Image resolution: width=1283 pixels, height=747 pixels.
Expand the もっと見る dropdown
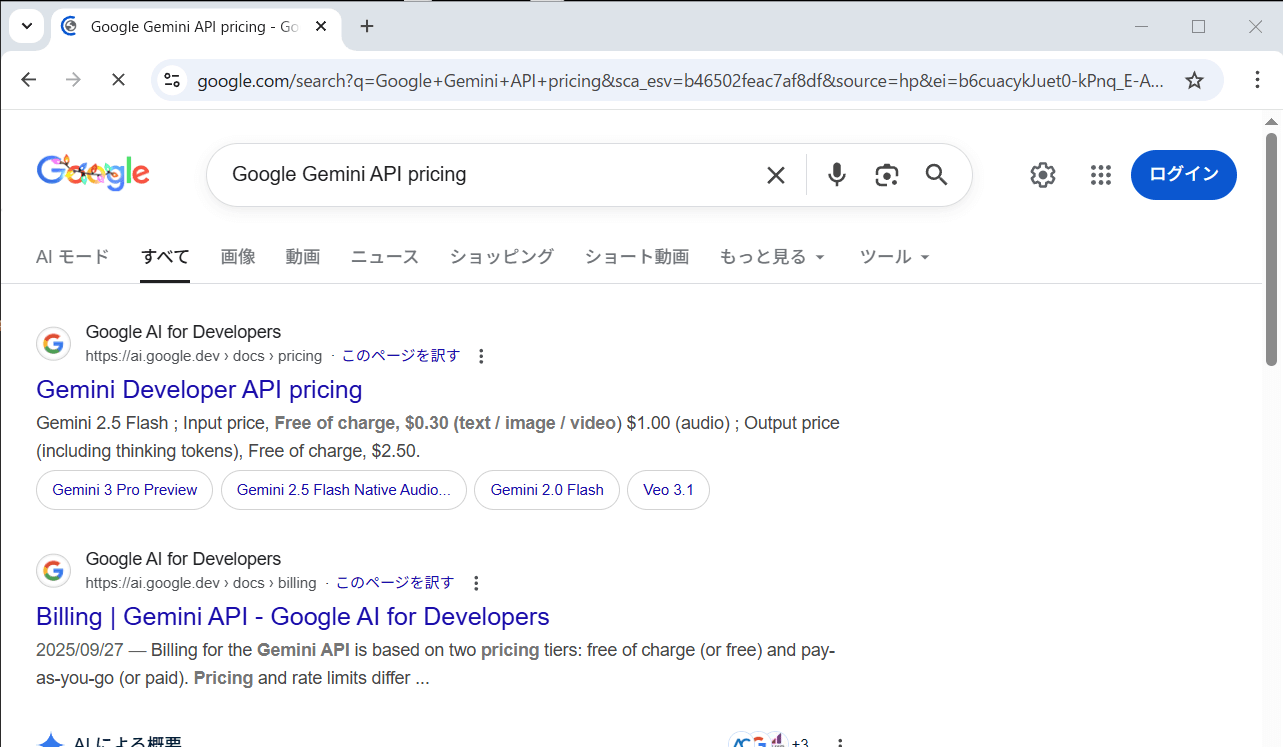tap(772, 257)
